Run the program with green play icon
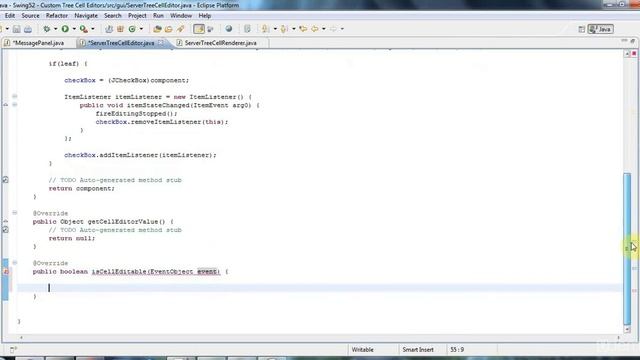The width and height of the screenshot is (640, 360). [x=65, y=29]
